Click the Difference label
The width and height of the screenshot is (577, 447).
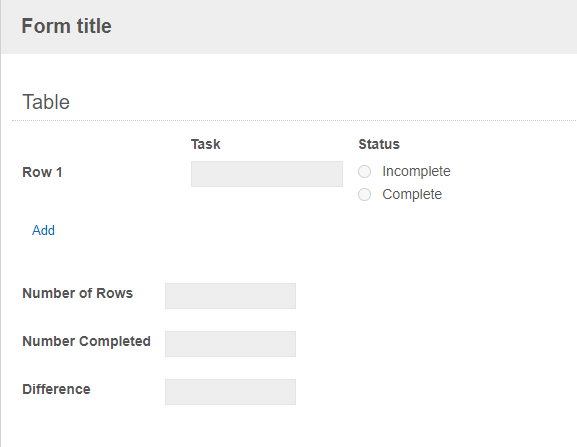tap(56, 389)
